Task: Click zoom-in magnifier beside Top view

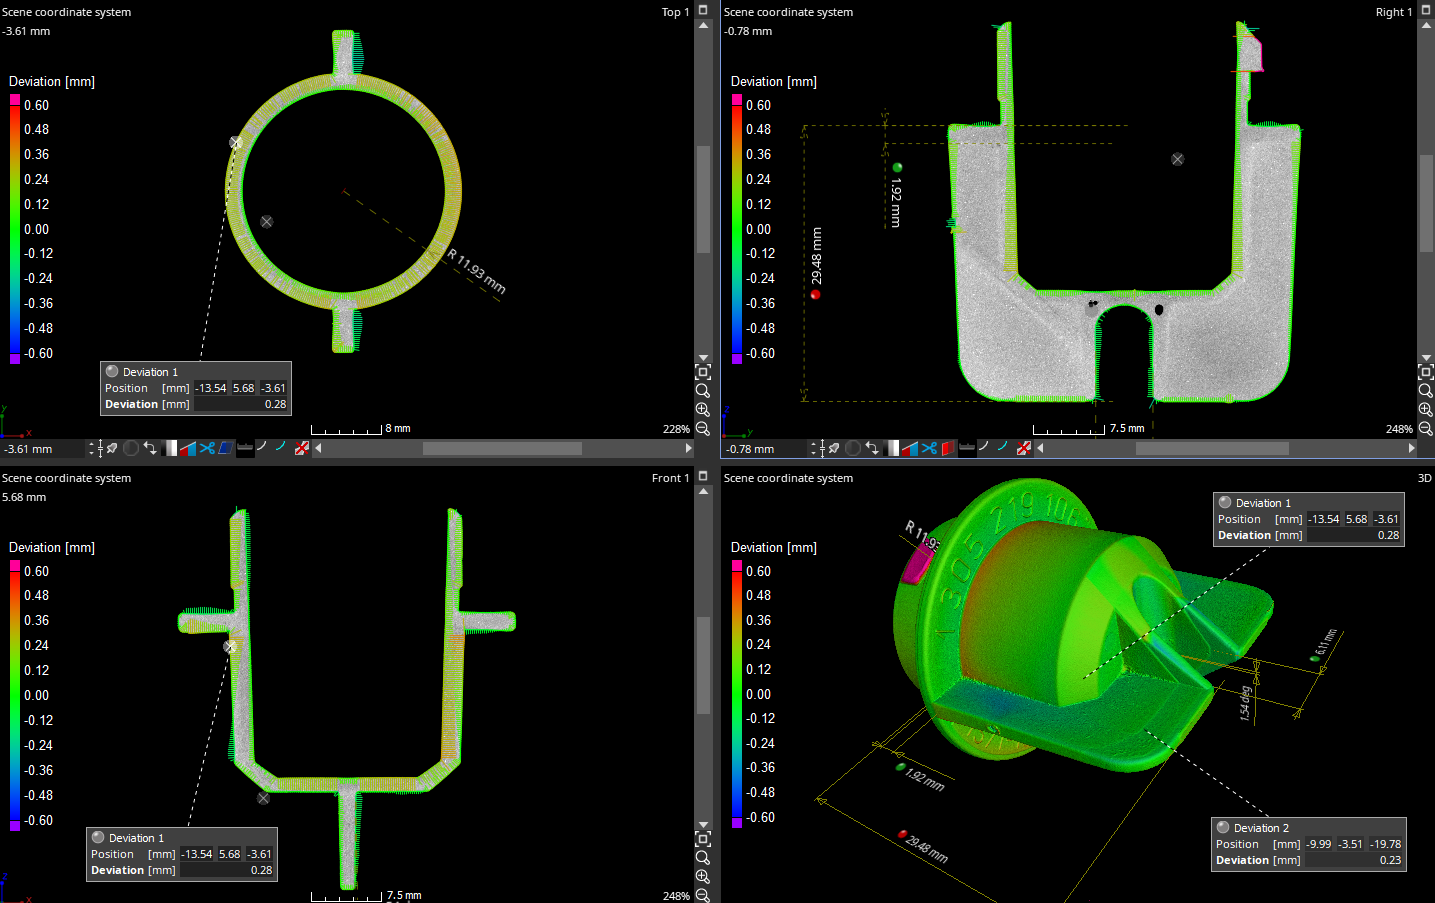Action: (x=703, y=410)
